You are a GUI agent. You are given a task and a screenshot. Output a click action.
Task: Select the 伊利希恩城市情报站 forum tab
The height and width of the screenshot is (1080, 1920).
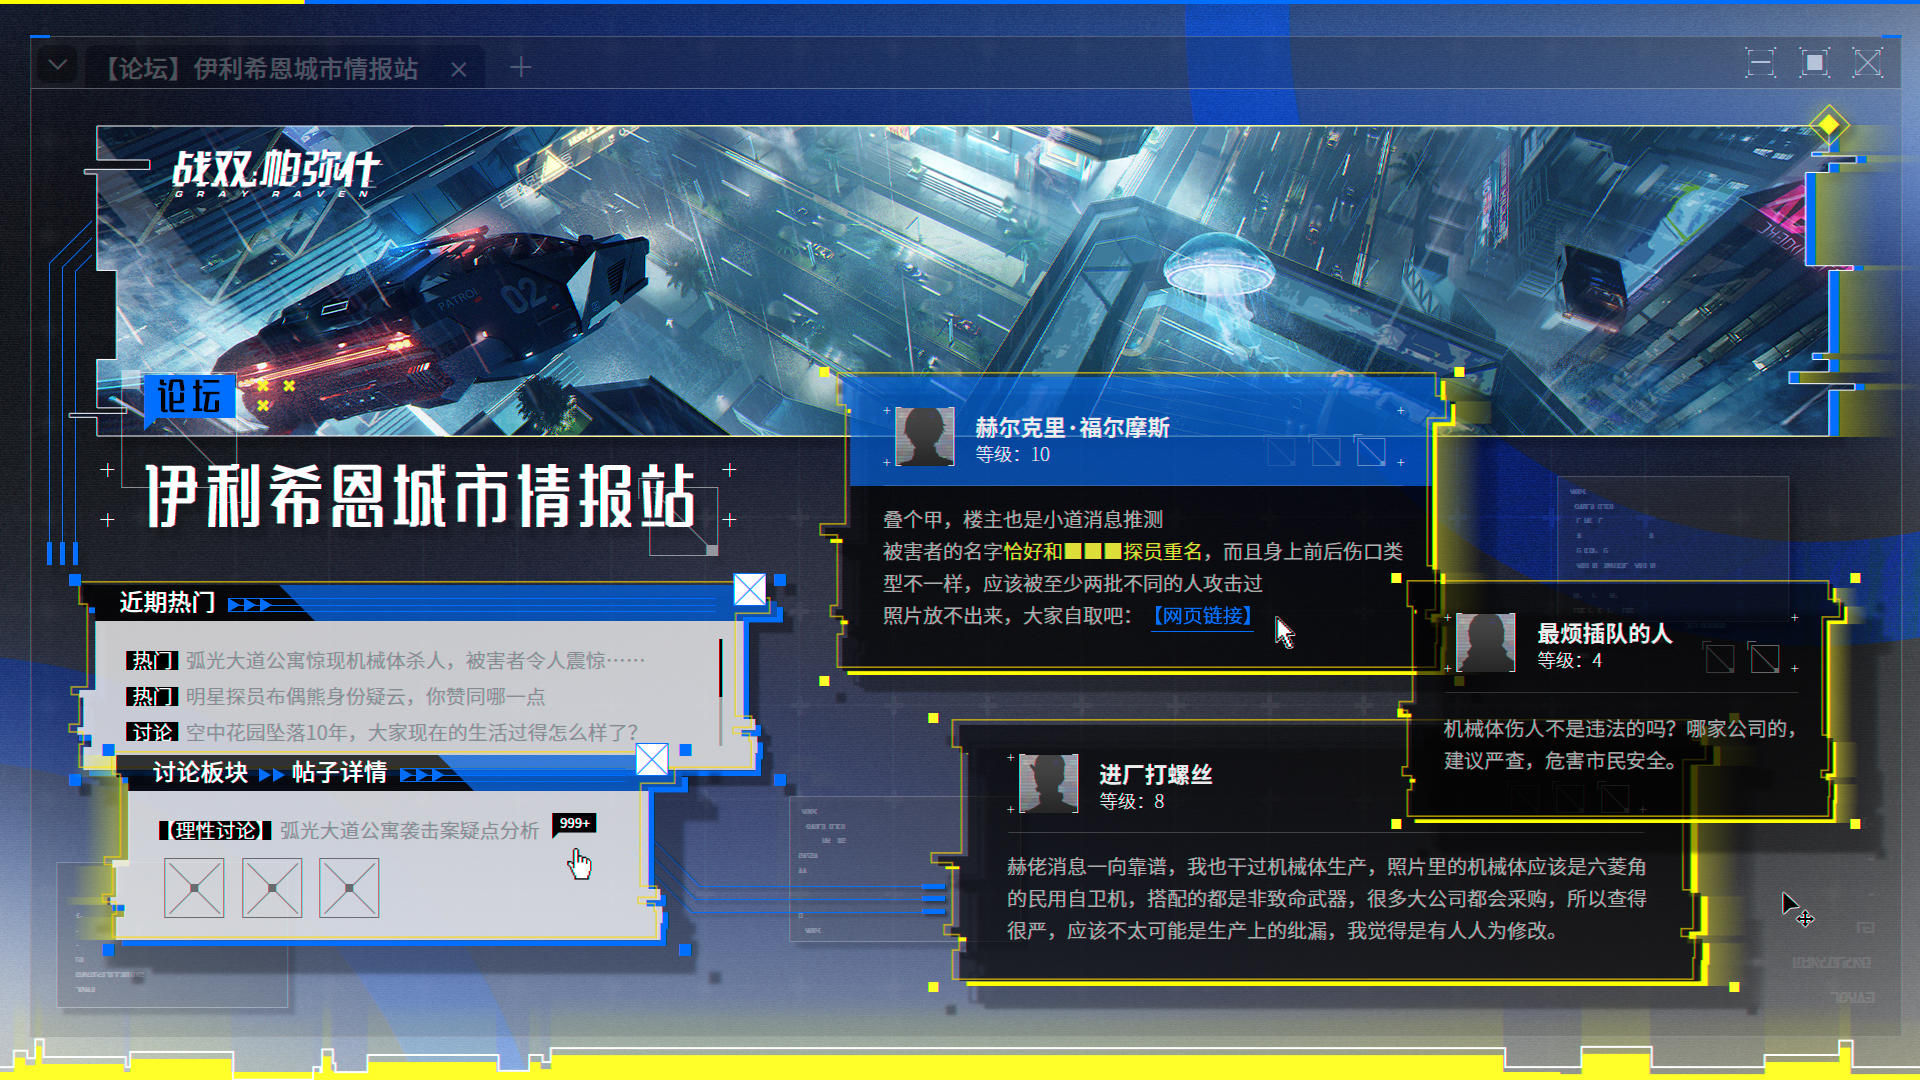[x=262, y=68]
